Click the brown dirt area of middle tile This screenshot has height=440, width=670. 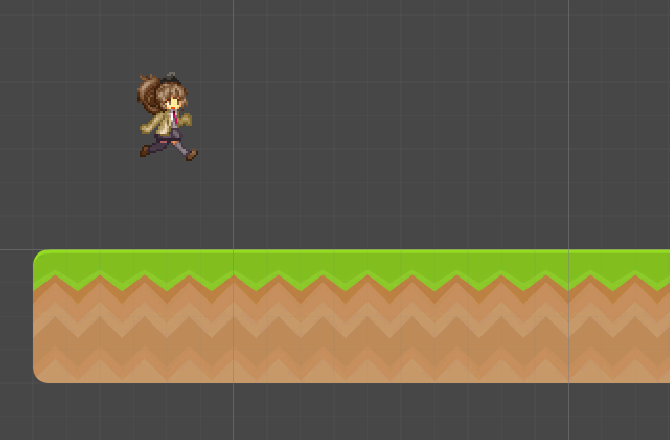point(400,335)
